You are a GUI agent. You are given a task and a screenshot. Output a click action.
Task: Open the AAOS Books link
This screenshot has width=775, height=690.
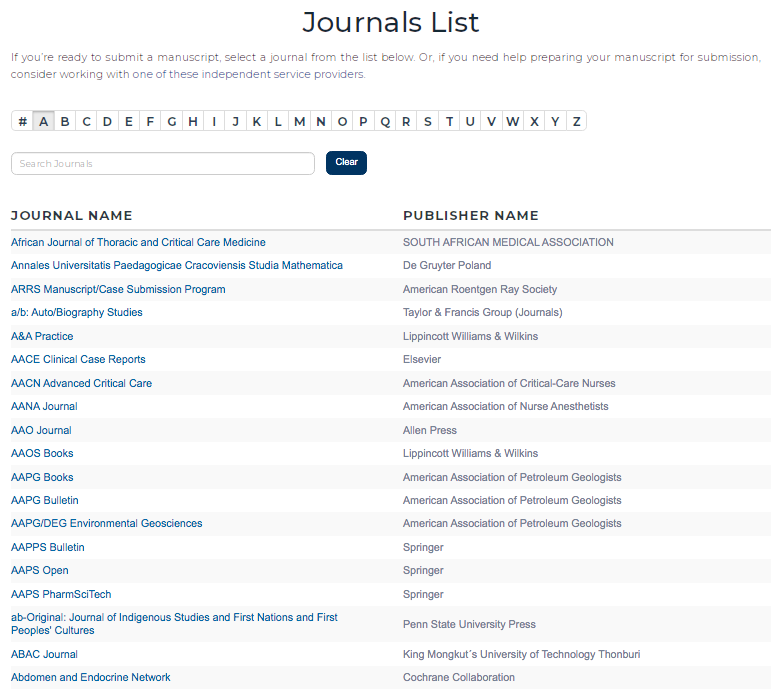pyautogui.click(x=42, y=453)
